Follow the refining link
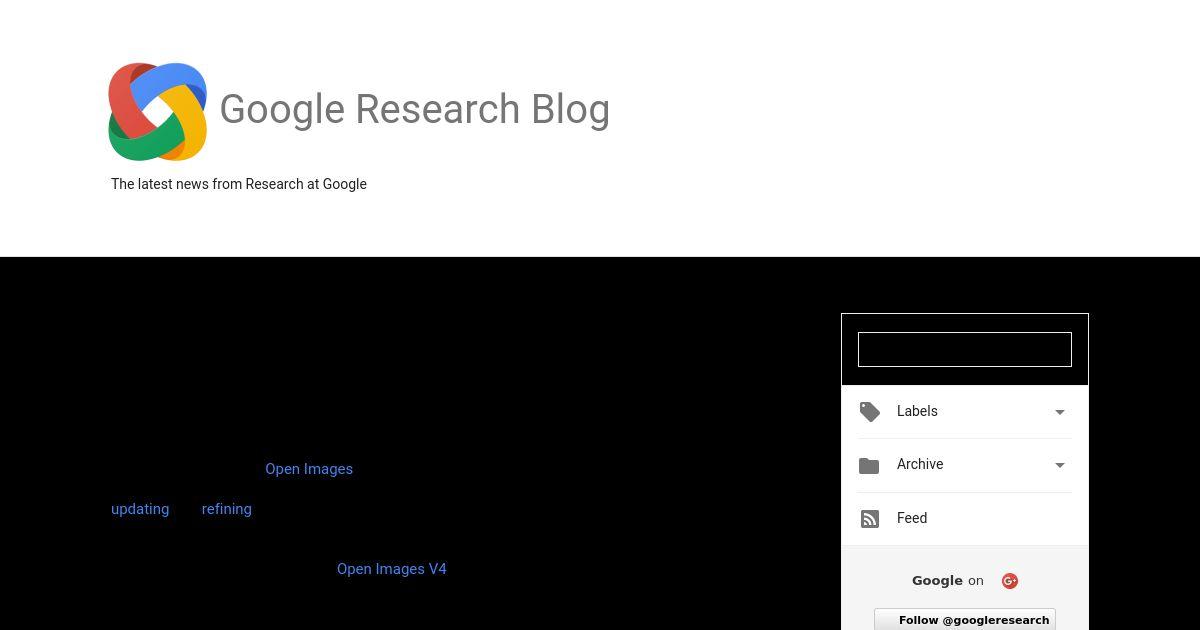This screenshot has height=630, width=1200. click(x=226, y=509)
